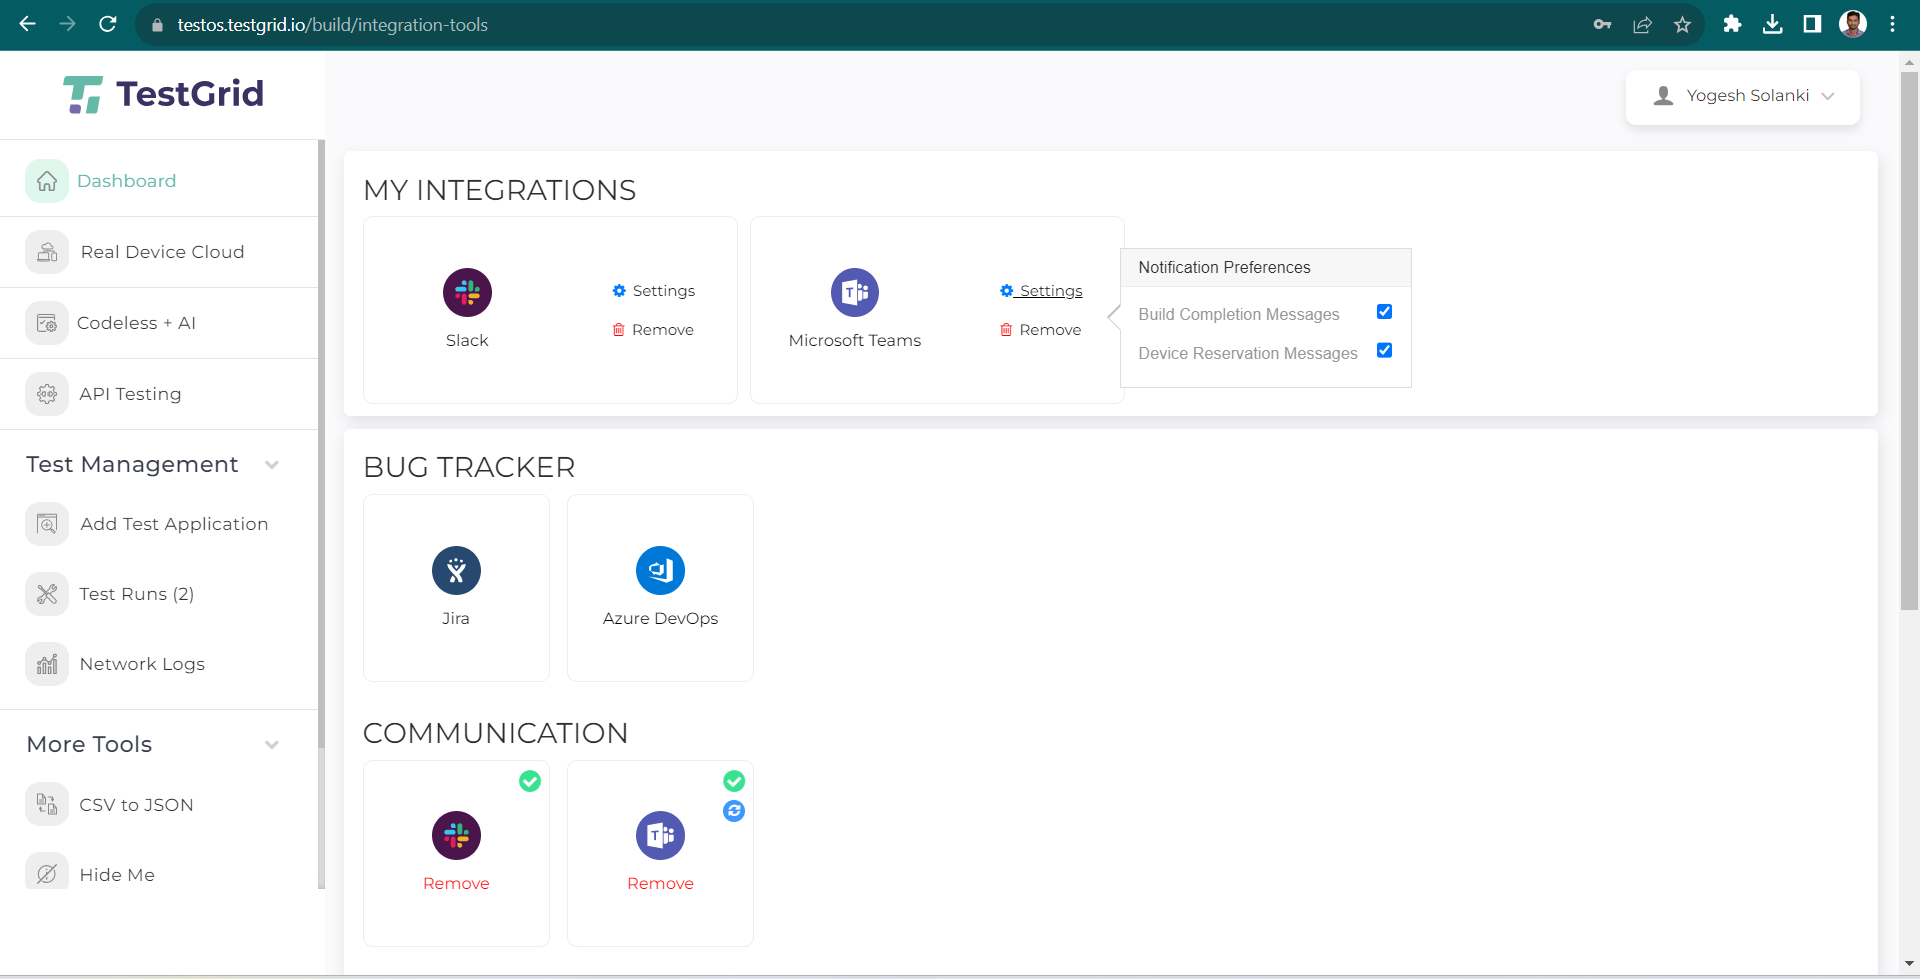This screenshot has width=1920, height=979.
Task: Click the page scrollbar down arrow
Action: point(1909,964)
